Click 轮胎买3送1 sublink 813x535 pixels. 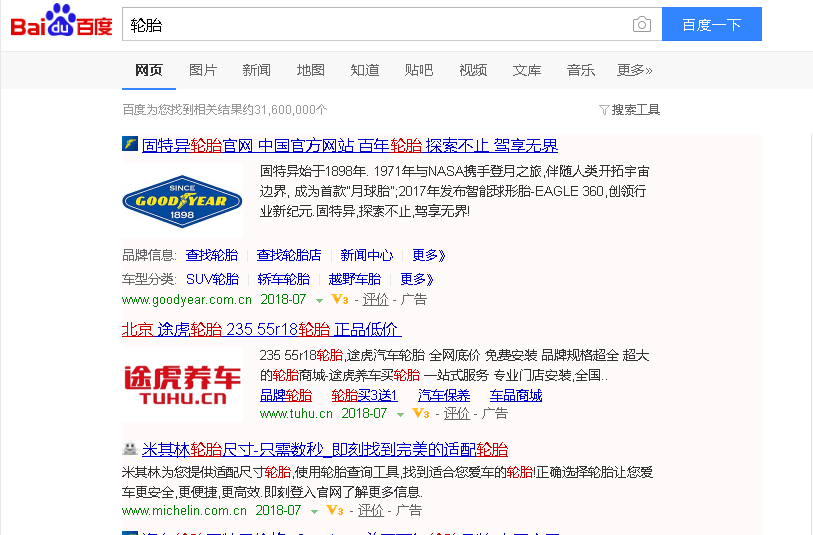point(365,396)
